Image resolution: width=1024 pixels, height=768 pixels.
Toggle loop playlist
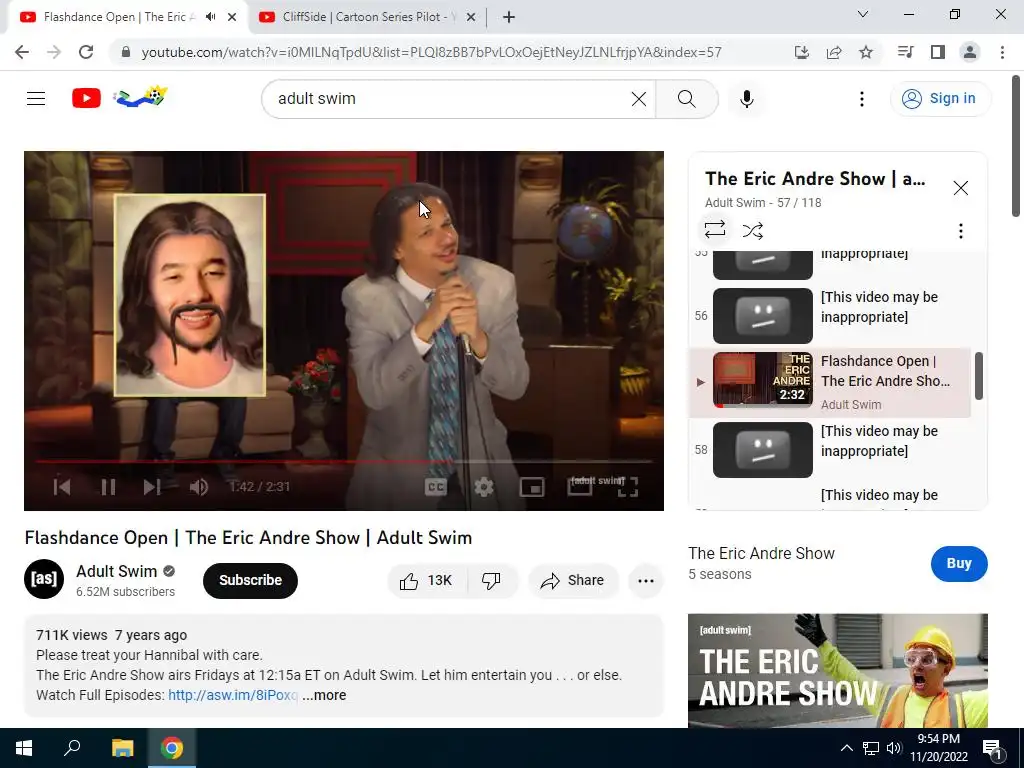click(714, 229)
